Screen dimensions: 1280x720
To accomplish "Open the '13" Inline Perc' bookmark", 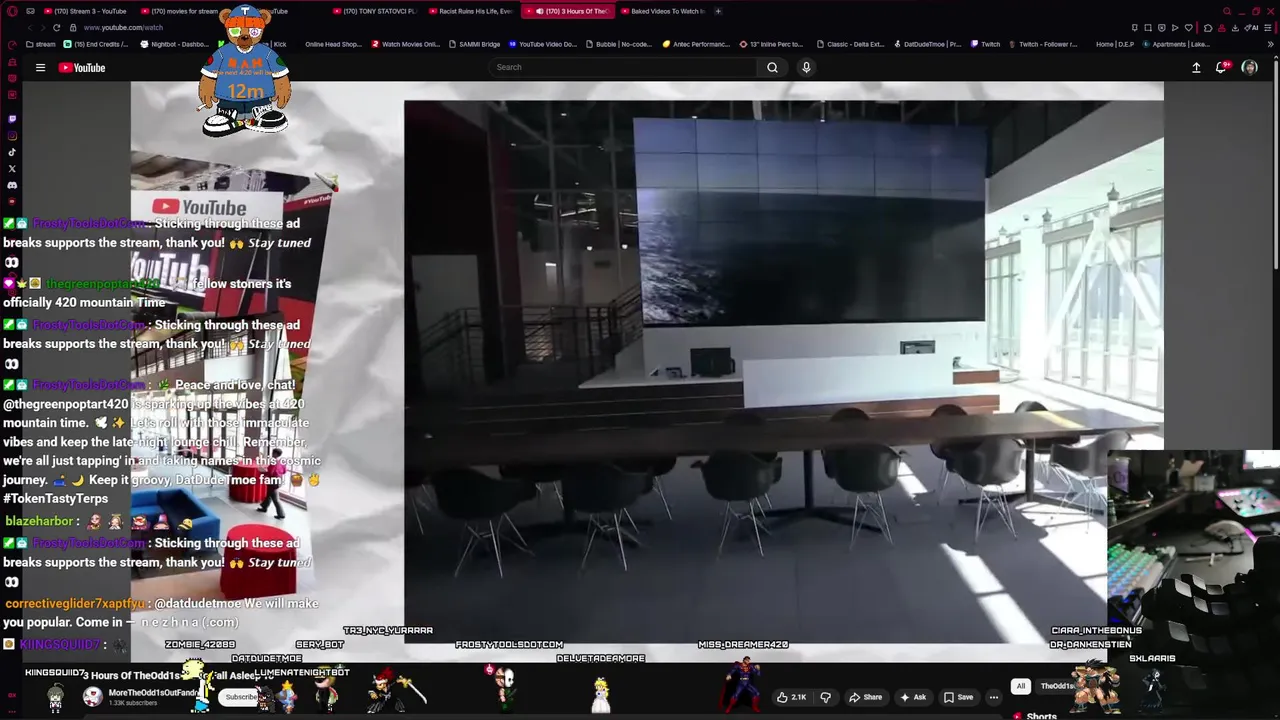I will pos(772,44).
